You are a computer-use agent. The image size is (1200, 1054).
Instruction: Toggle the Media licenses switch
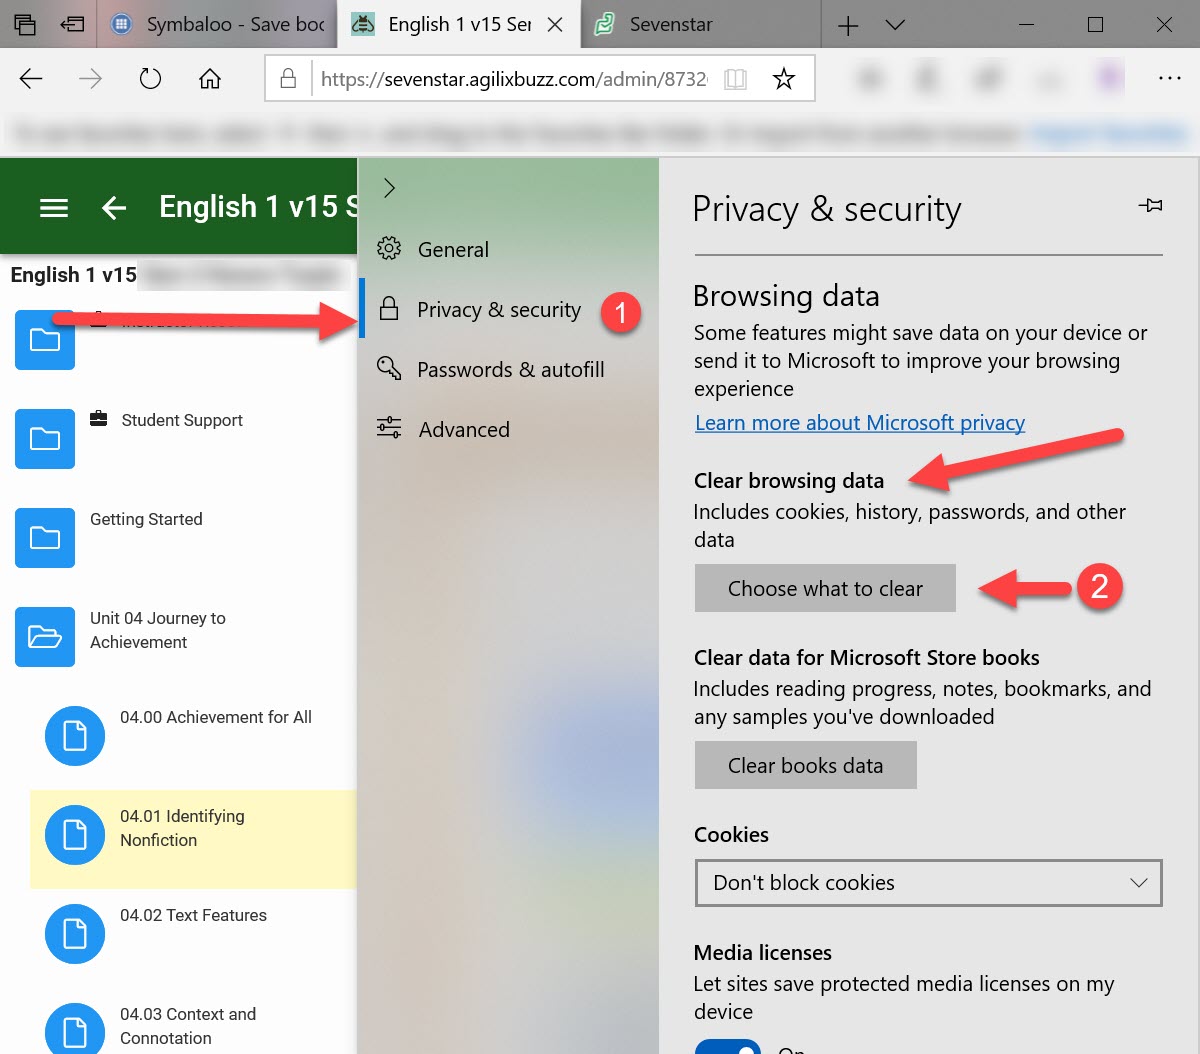point(728,1046)
